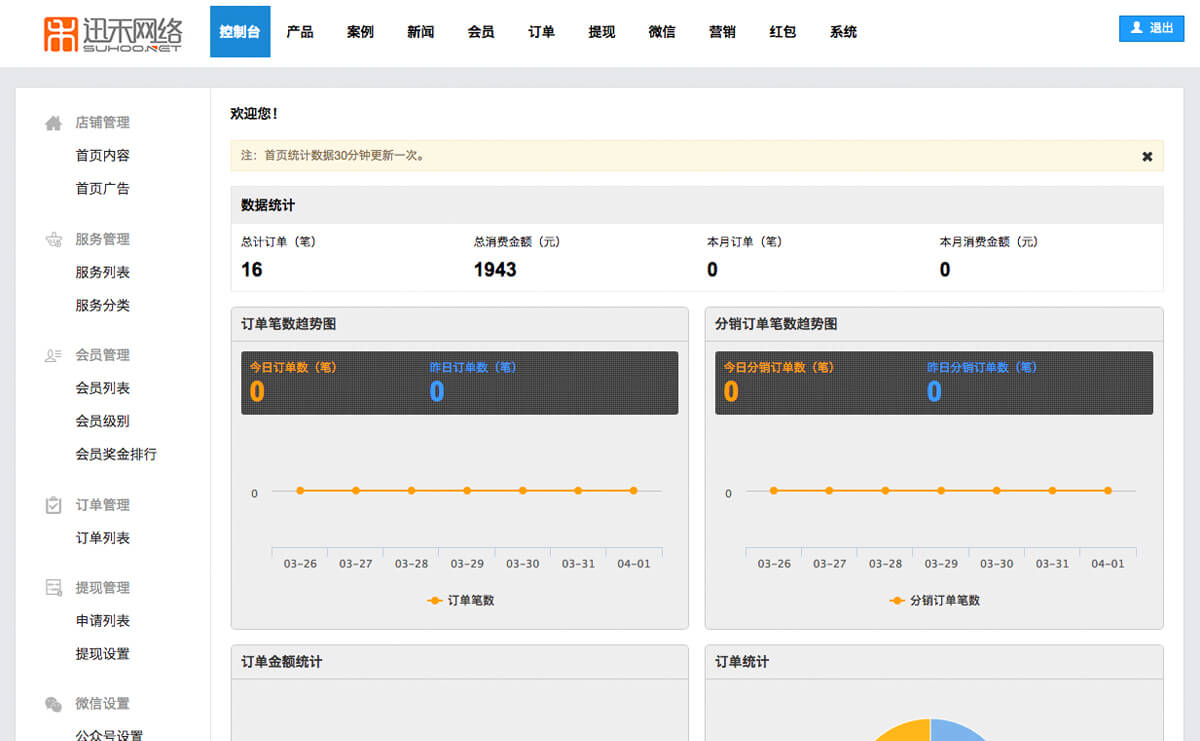Log out with the 退出 button

click(x=1151, y=29)
